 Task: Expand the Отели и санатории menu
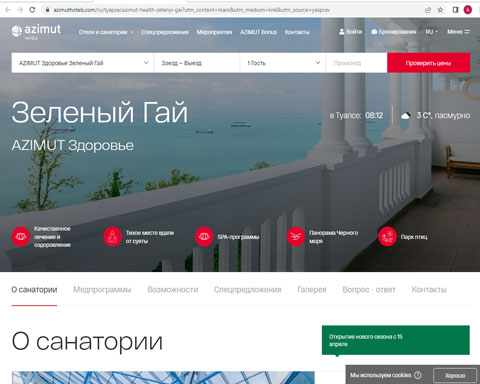[106, 32]
